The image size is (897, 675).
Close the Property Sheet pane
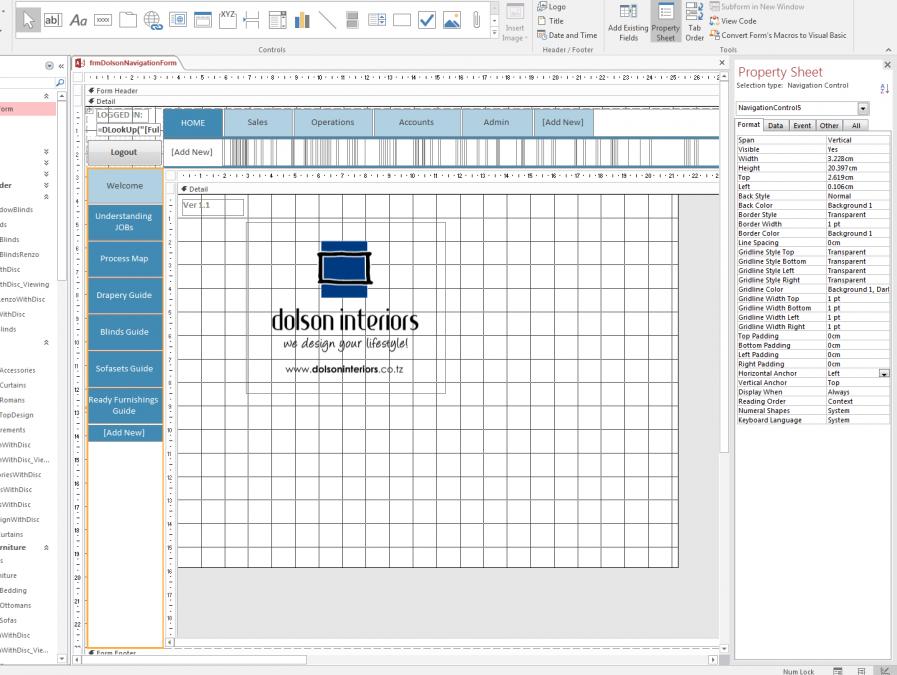pyautogui.click(x=887, y=65)
